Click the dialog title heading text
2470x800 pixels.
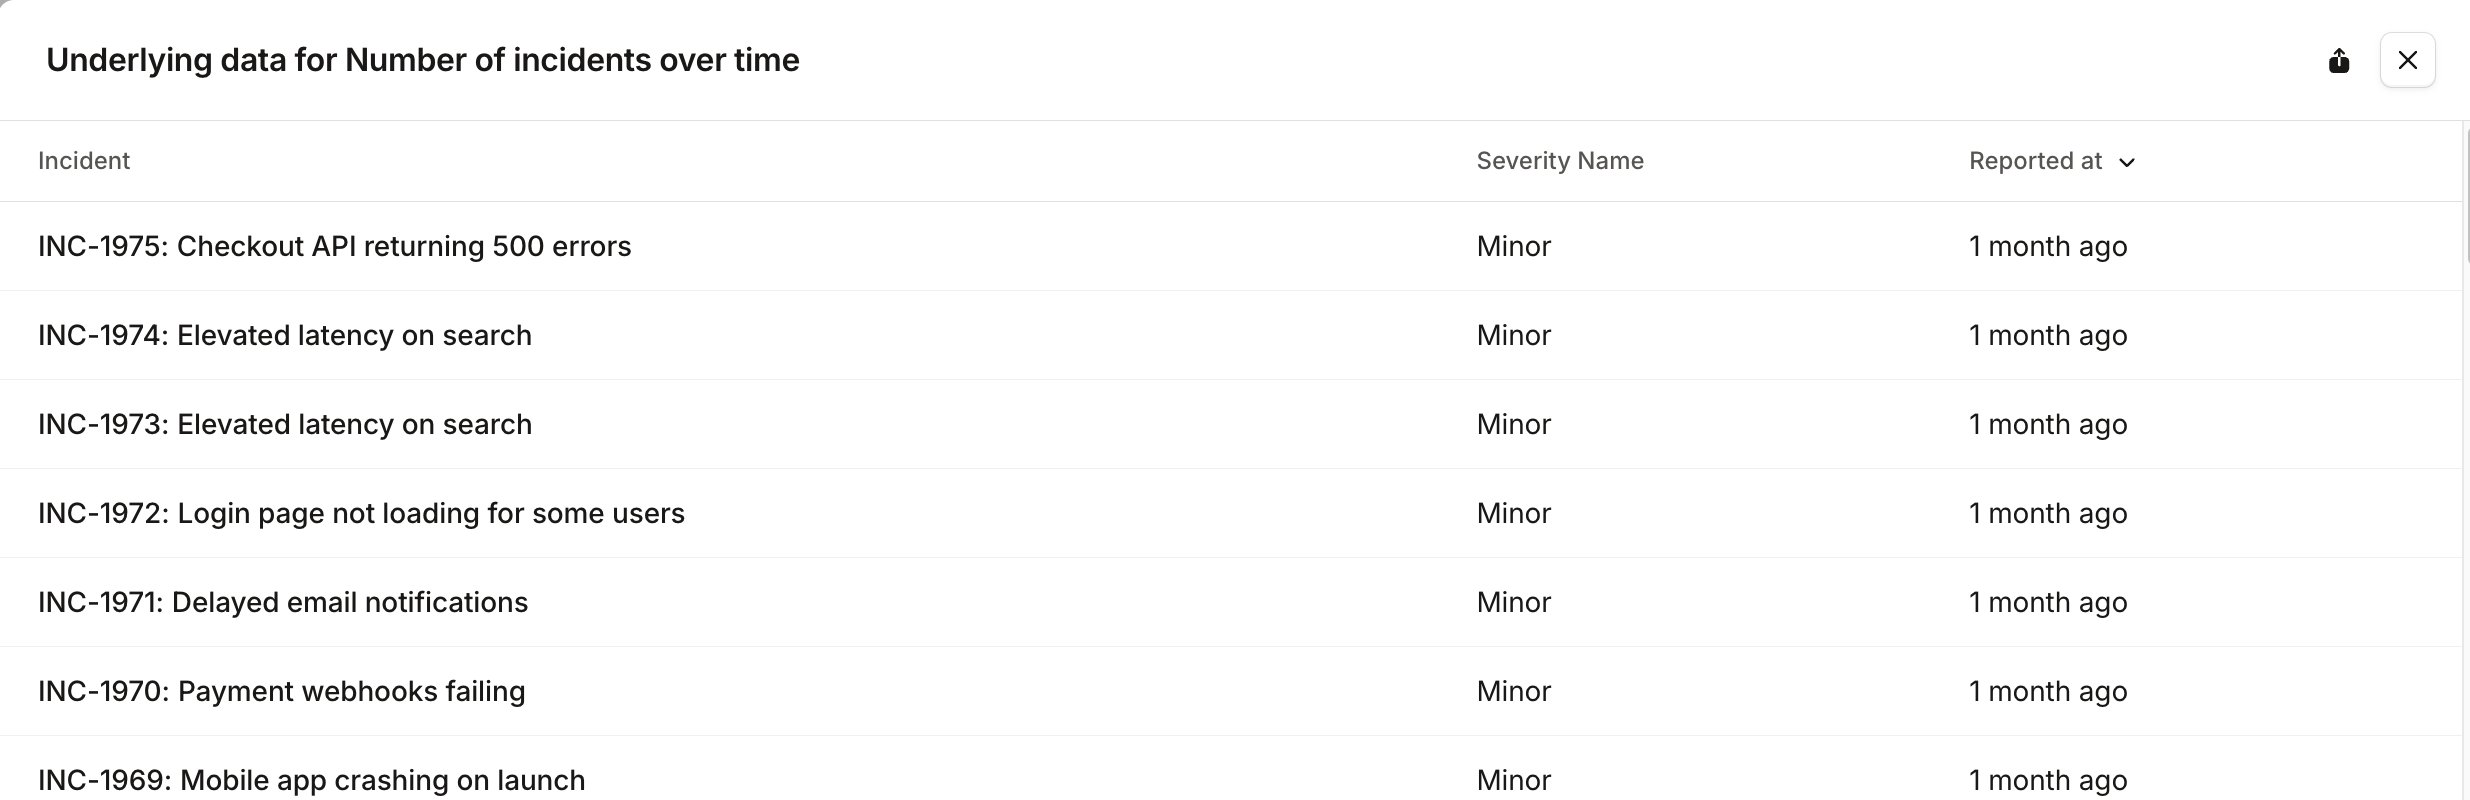pyautogui.click(x=423, y=60)
